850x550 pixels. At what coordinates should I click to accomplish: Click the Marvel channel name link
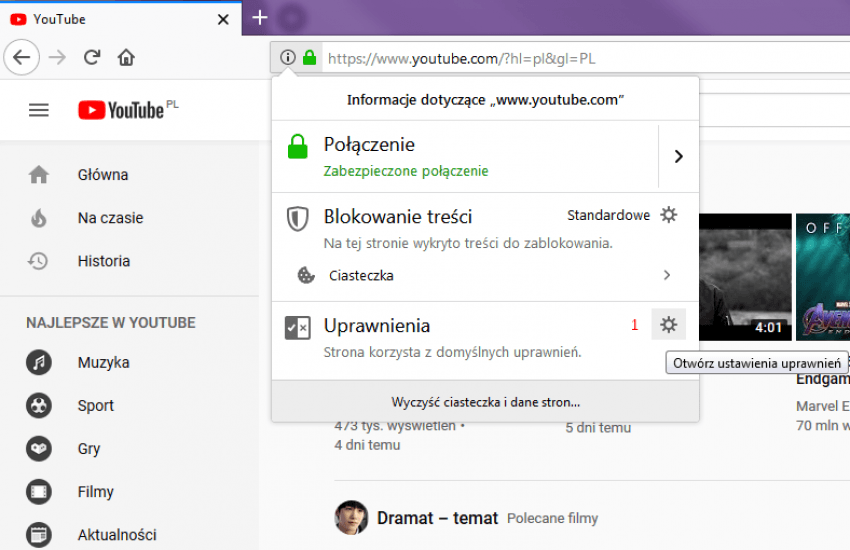pyautogui.click(x=823, y=406)
